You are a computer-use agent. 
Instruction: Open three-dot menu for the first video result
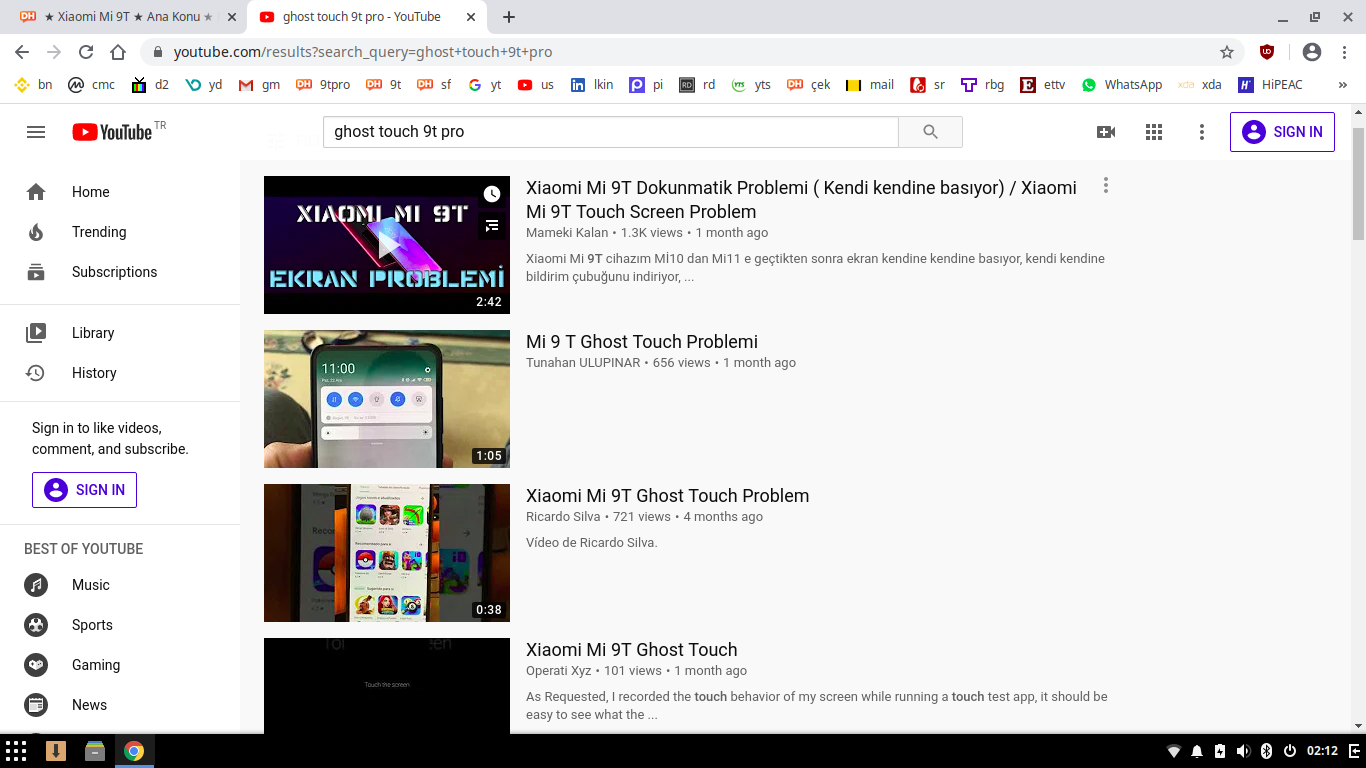tap(1105, 185)
